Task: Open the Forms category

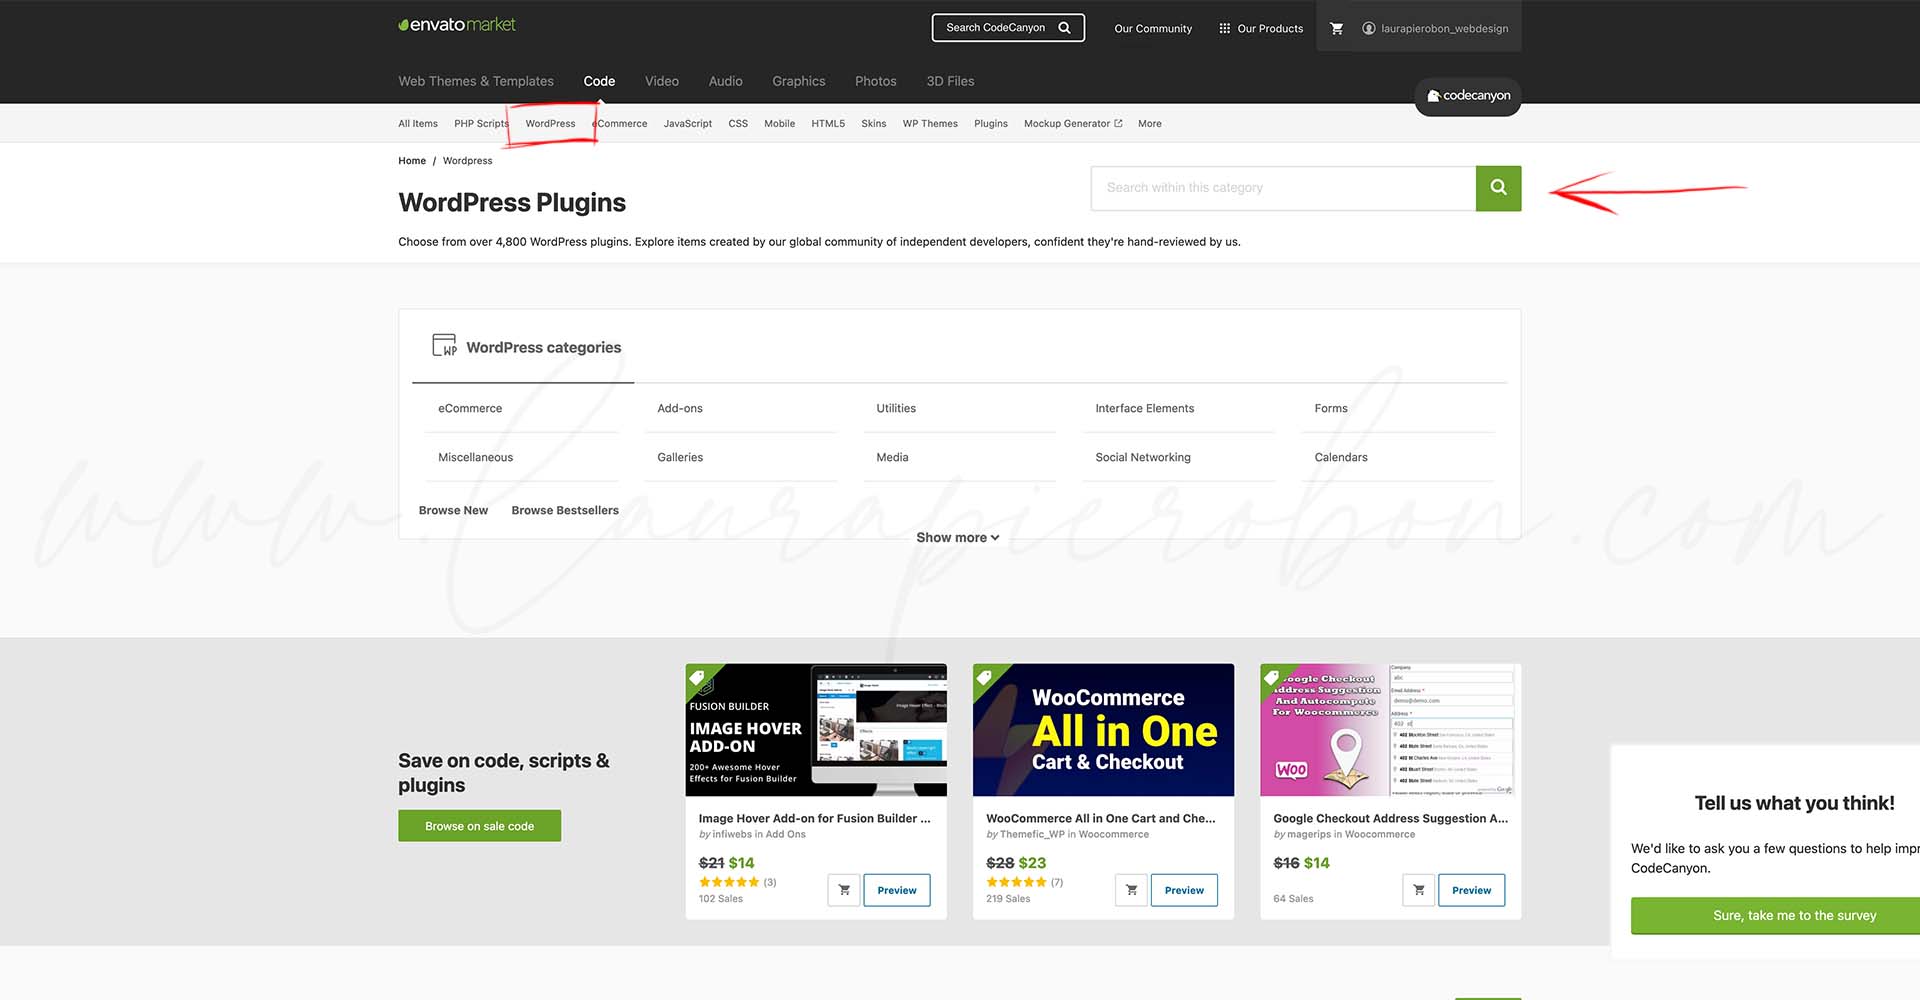Action: 1331,408
